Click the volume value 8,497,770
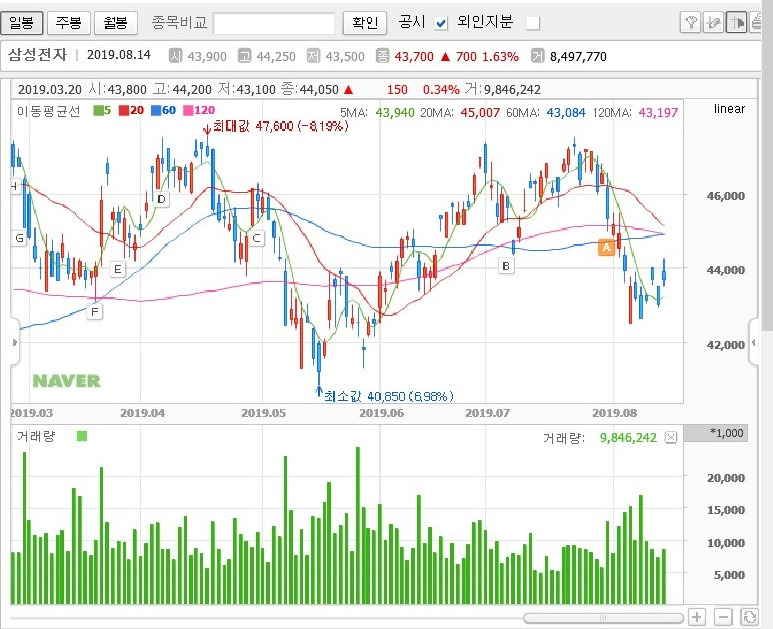This screenshot has height=629, width=773. pos(578,57)
